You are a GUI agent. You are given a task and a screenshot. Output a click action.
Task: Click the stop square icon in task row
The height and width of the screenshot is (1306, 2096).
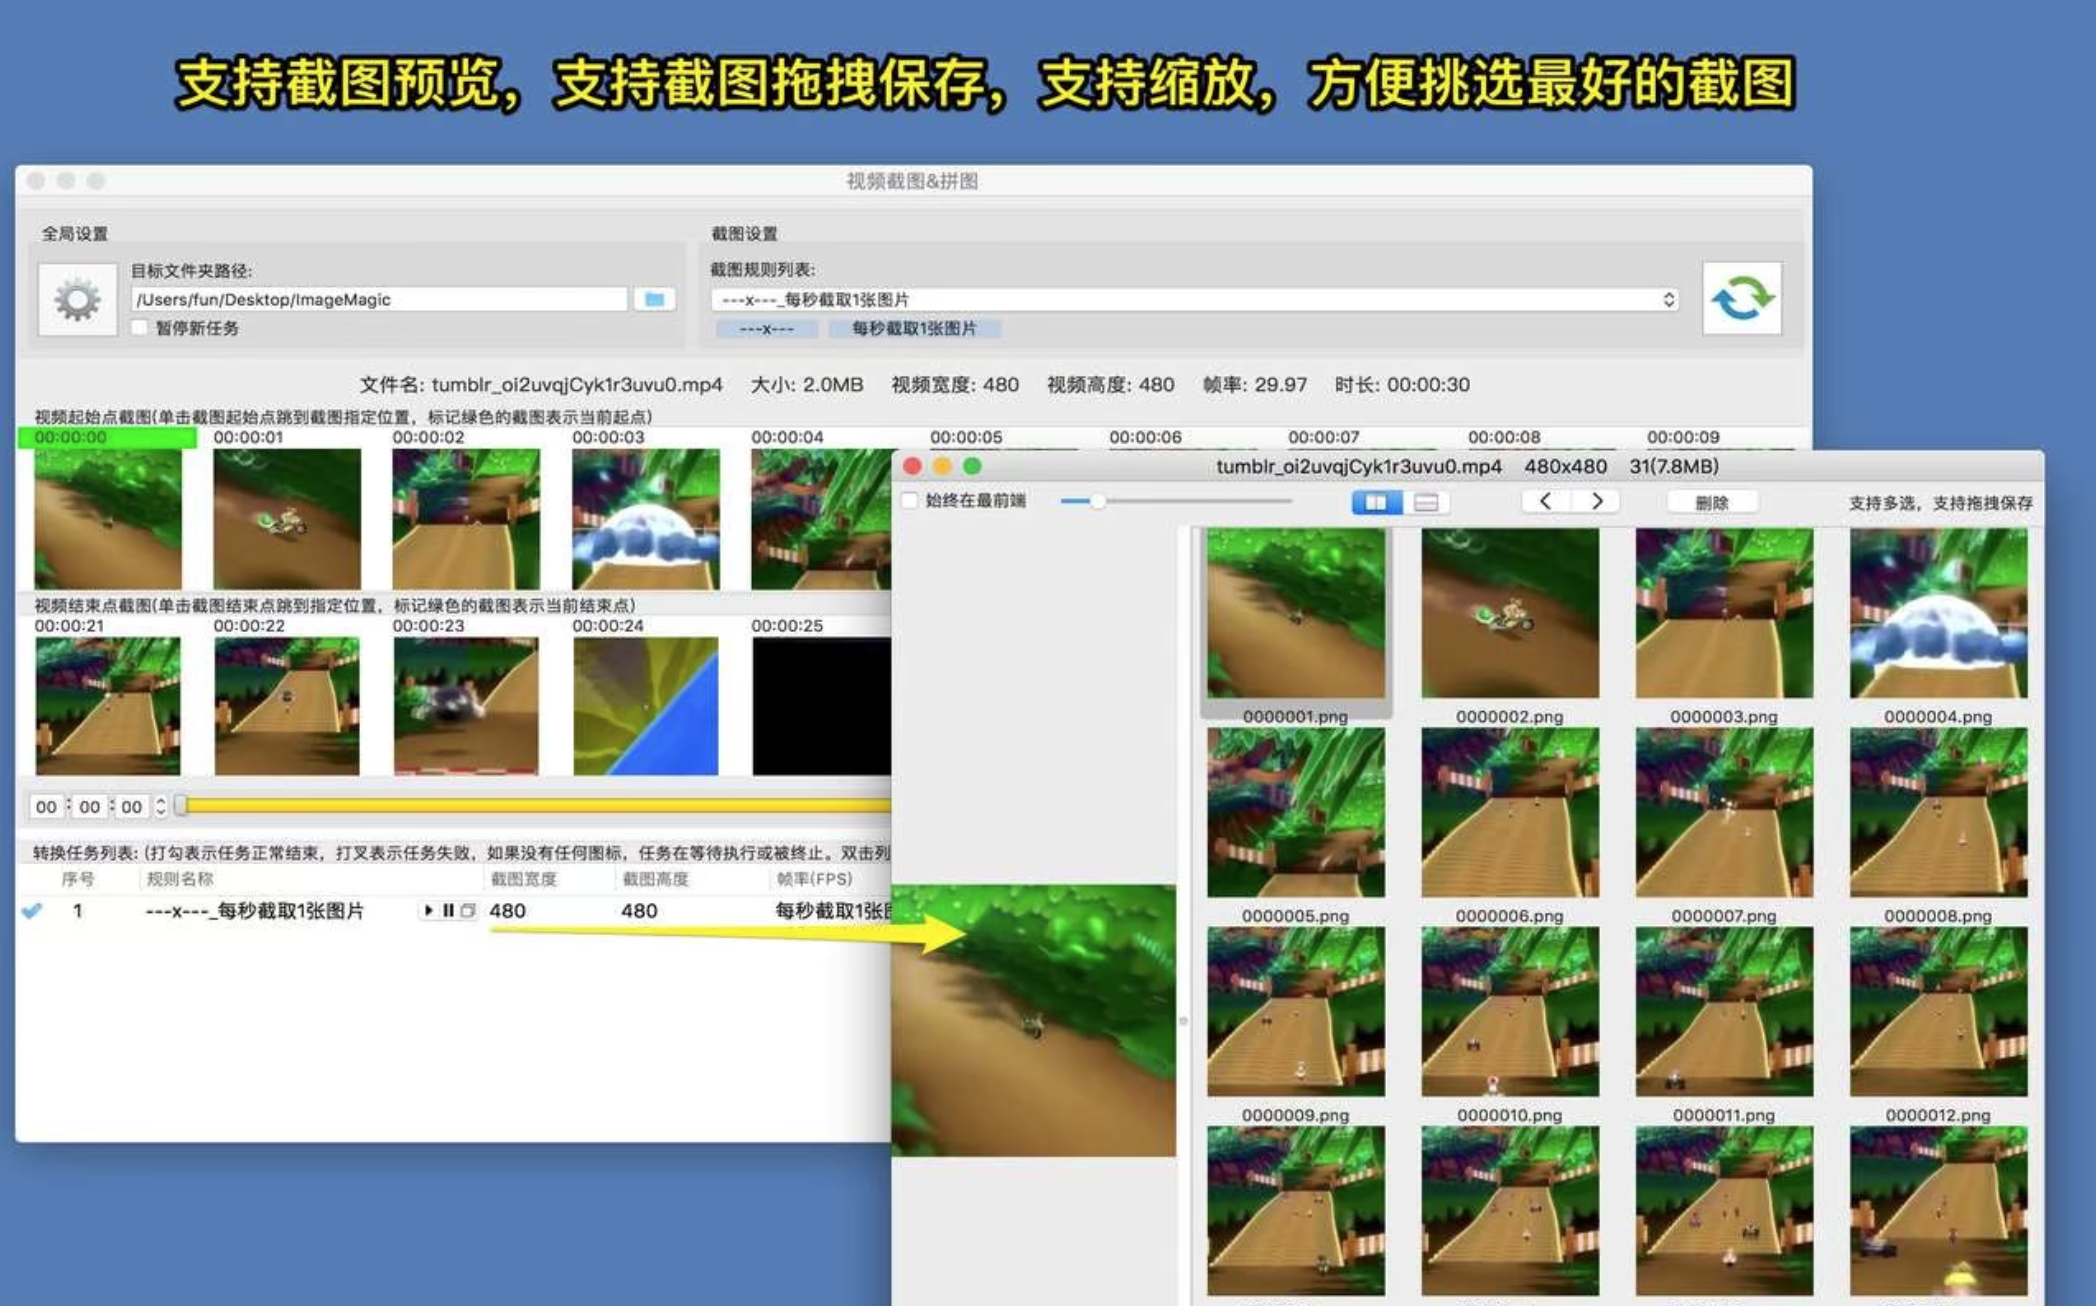pos(467,910)
